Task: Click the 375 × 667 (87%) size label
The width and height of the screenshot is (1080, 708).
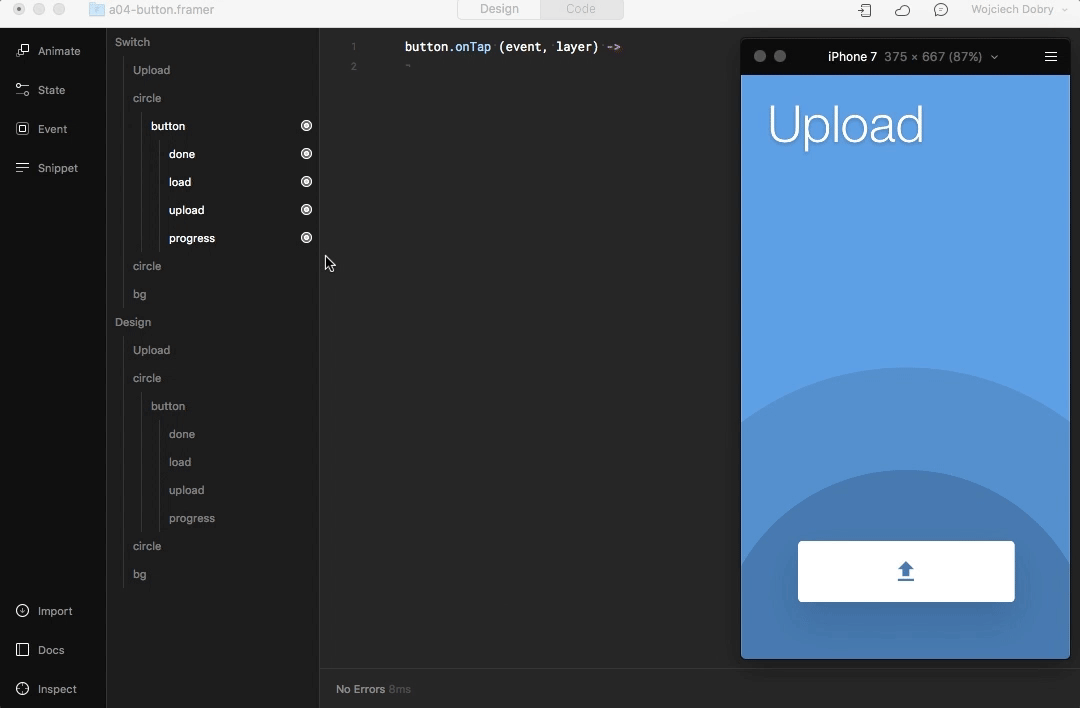Action: (933, 57)
